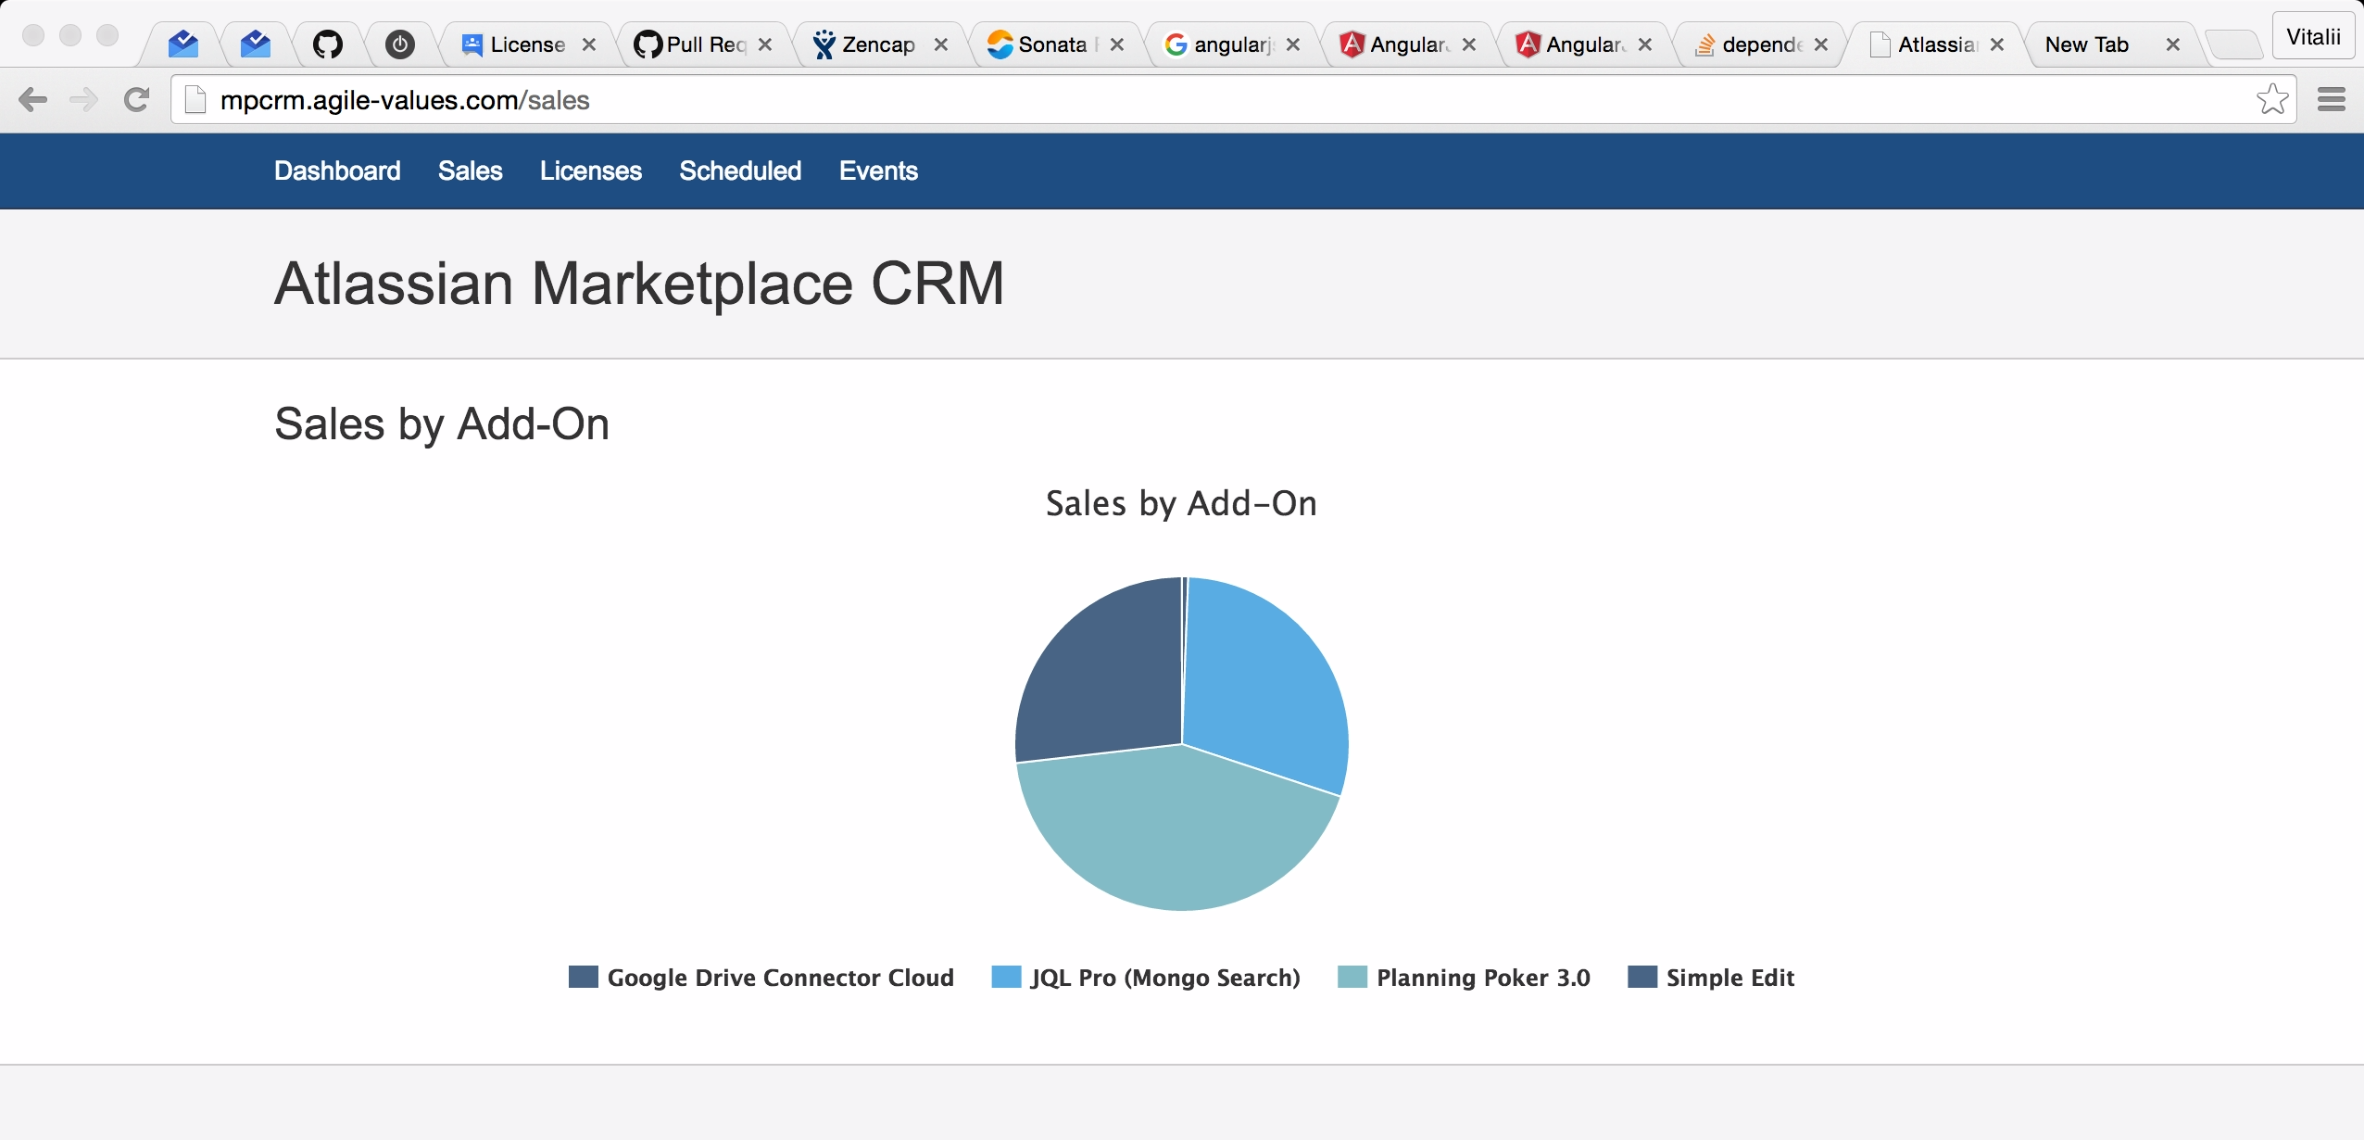Open Dashboard in the navigation bar
Viewport: 2364px width, 1140px height.
click(337, 171)
